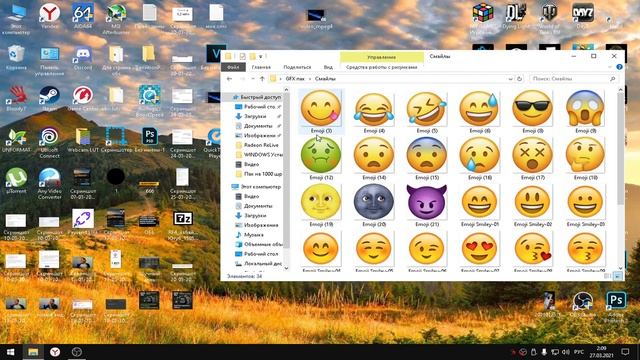
Task: Open DayZ desktop shortcut
Action: click(583, 16)
